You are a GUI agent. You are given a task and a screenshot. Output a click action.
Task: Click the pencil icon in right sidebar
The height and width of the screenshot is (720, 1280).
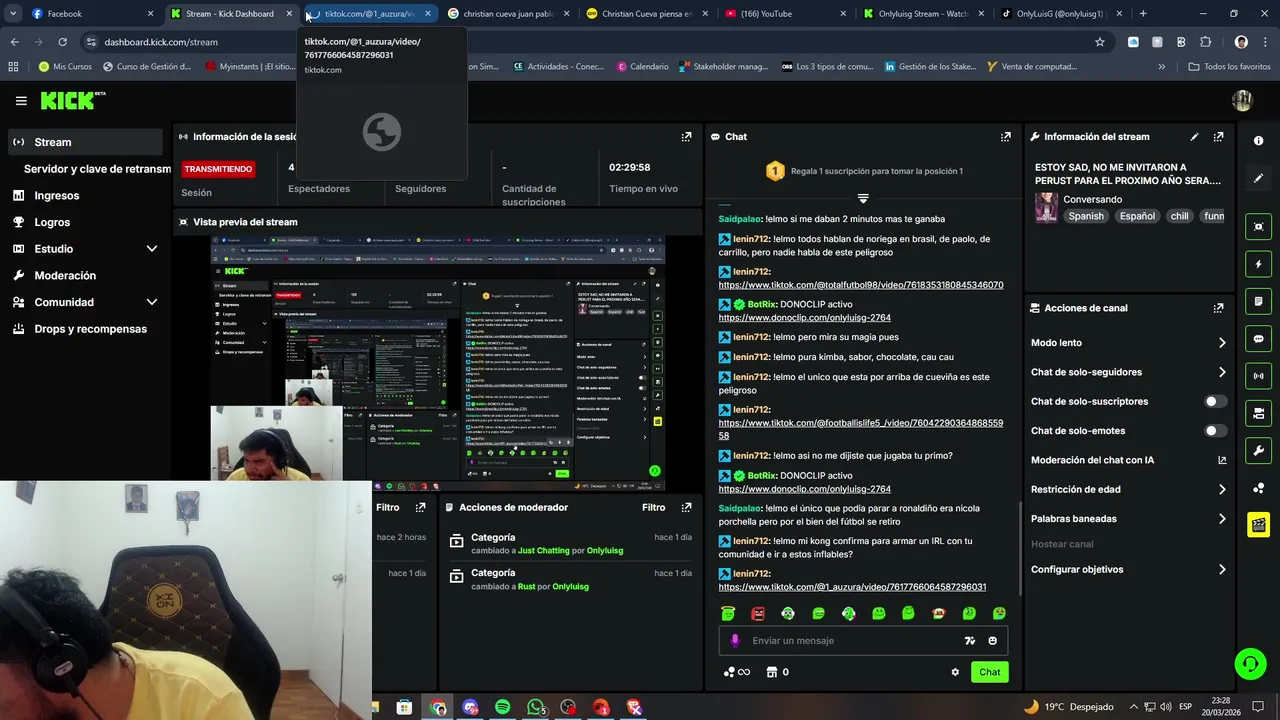[1258, 178]
